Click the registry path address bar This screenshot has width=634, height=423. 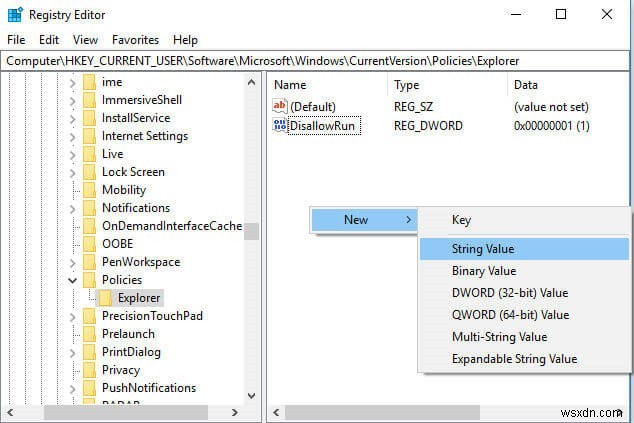tap(317, 61)
